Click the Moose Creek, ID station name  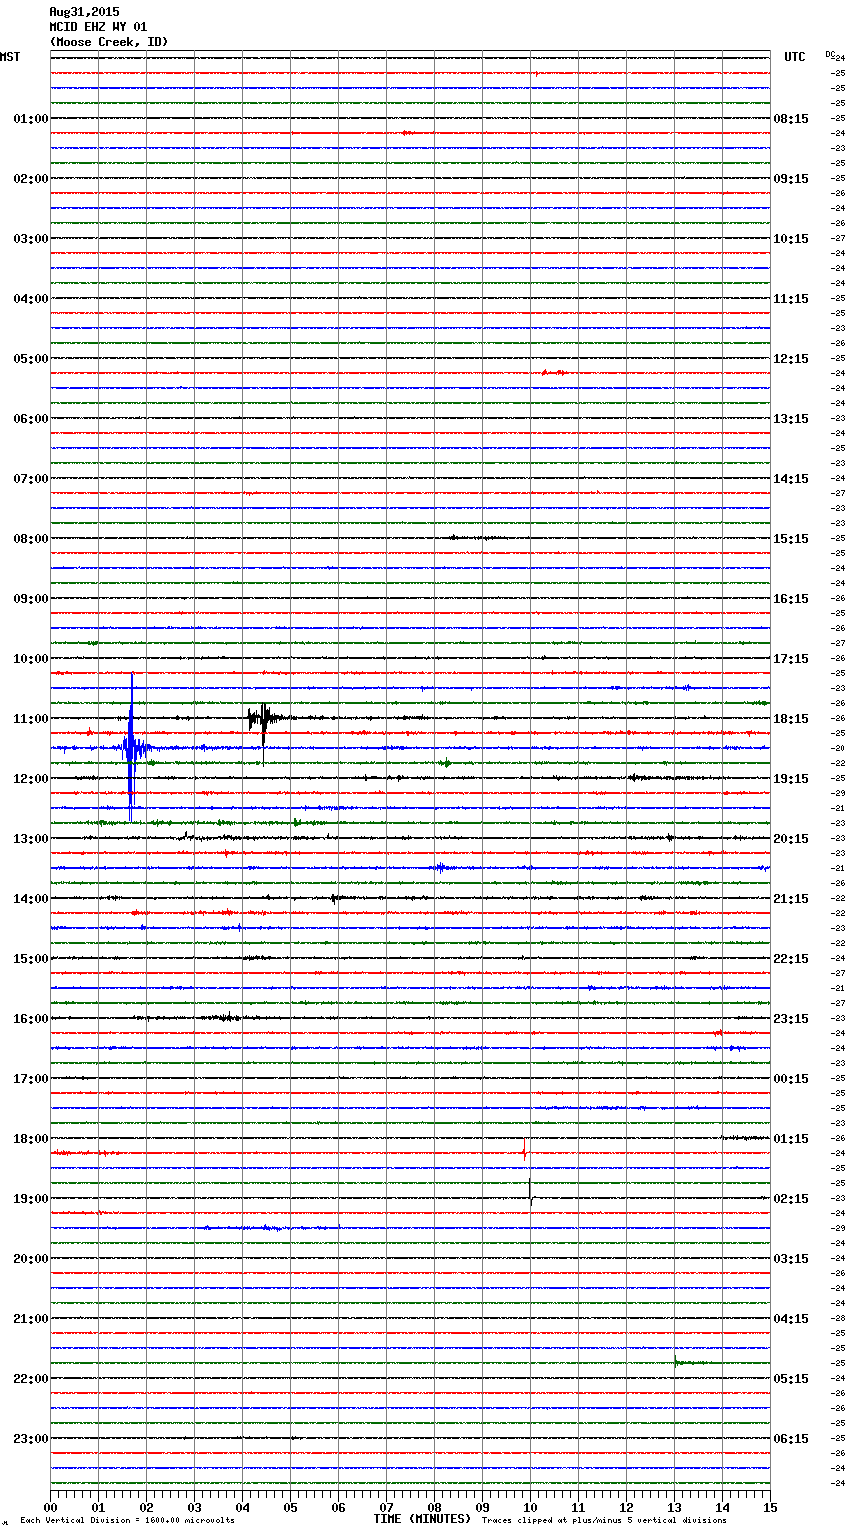[x=109, y=42]
